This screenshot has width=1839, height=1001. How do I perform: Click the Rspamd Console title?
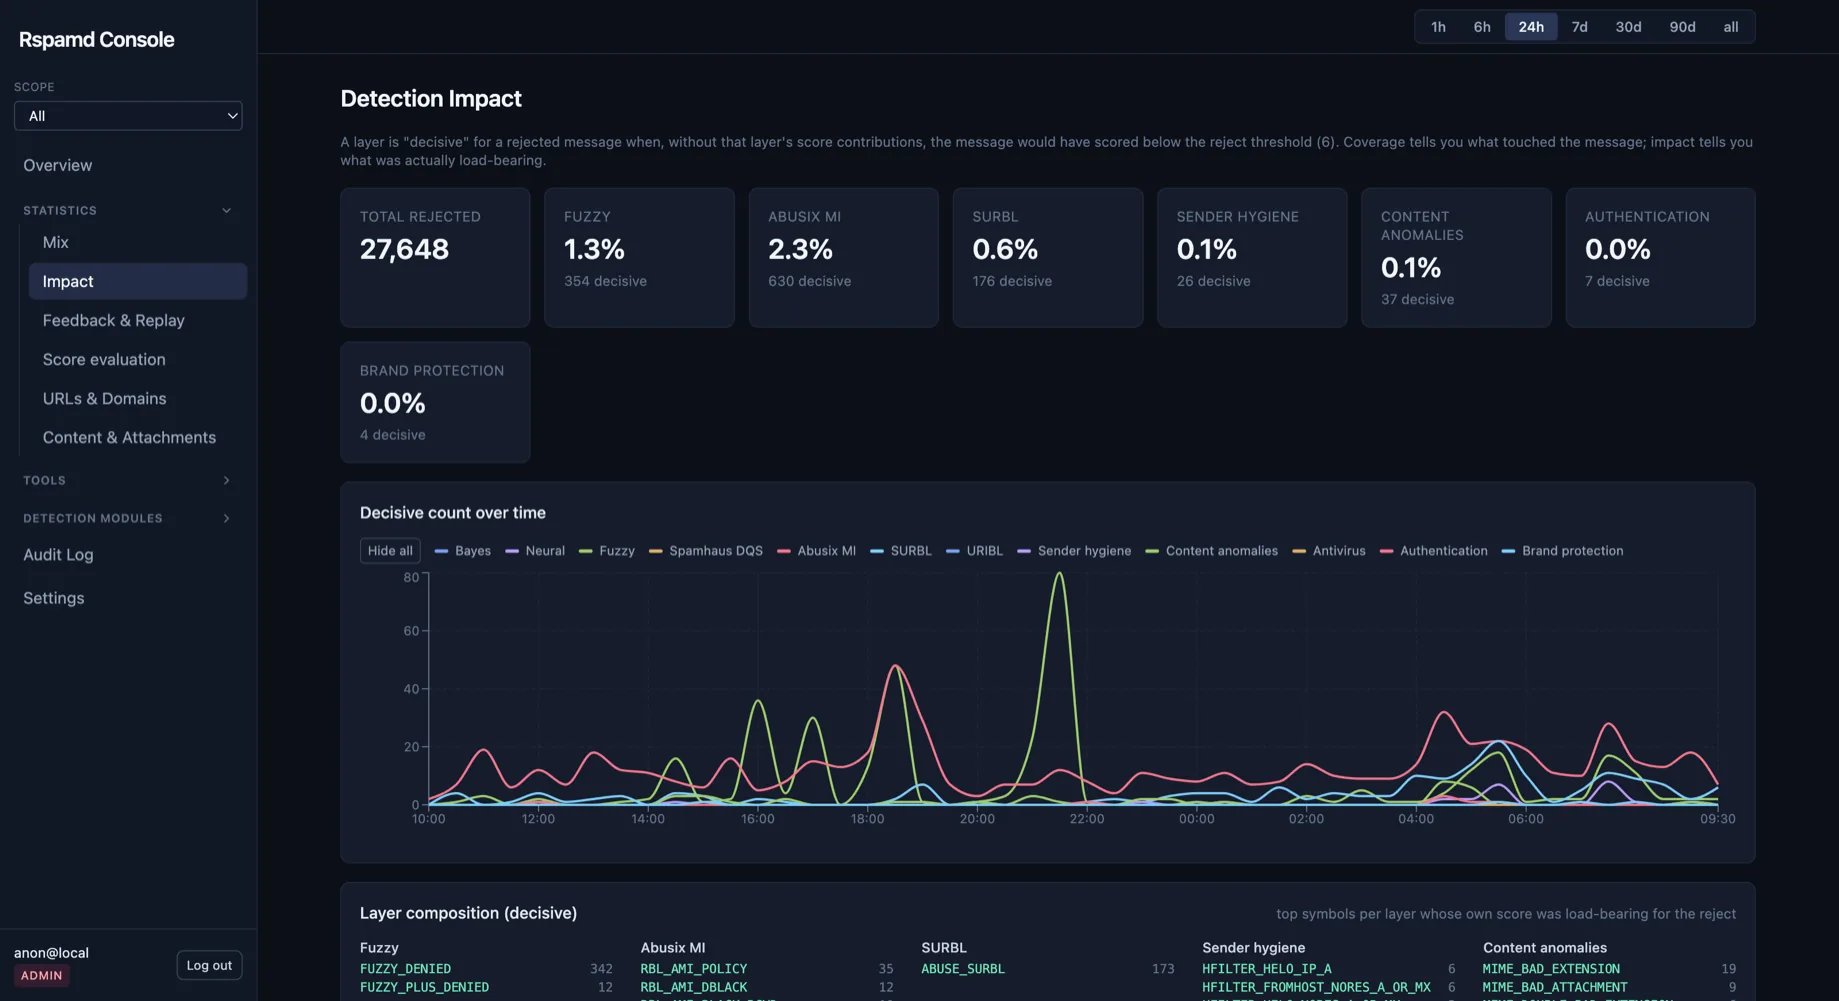(x=97, y=40)
